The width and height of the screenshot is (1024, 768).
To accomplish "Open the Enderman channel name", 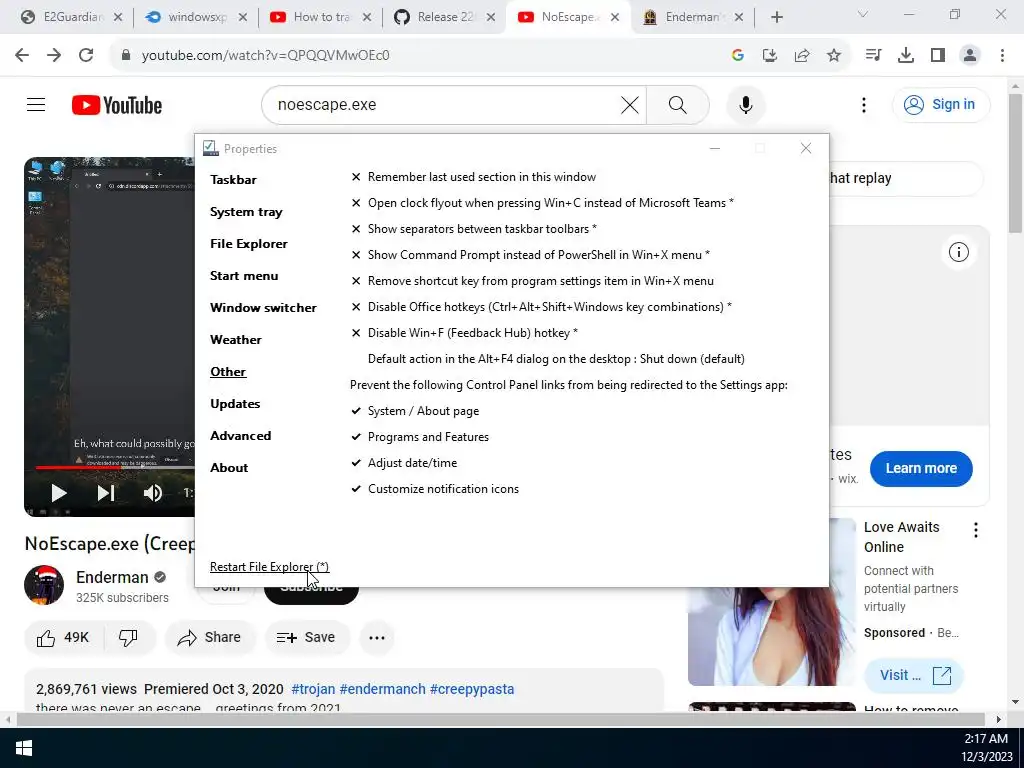I will (x=112, y=577).
